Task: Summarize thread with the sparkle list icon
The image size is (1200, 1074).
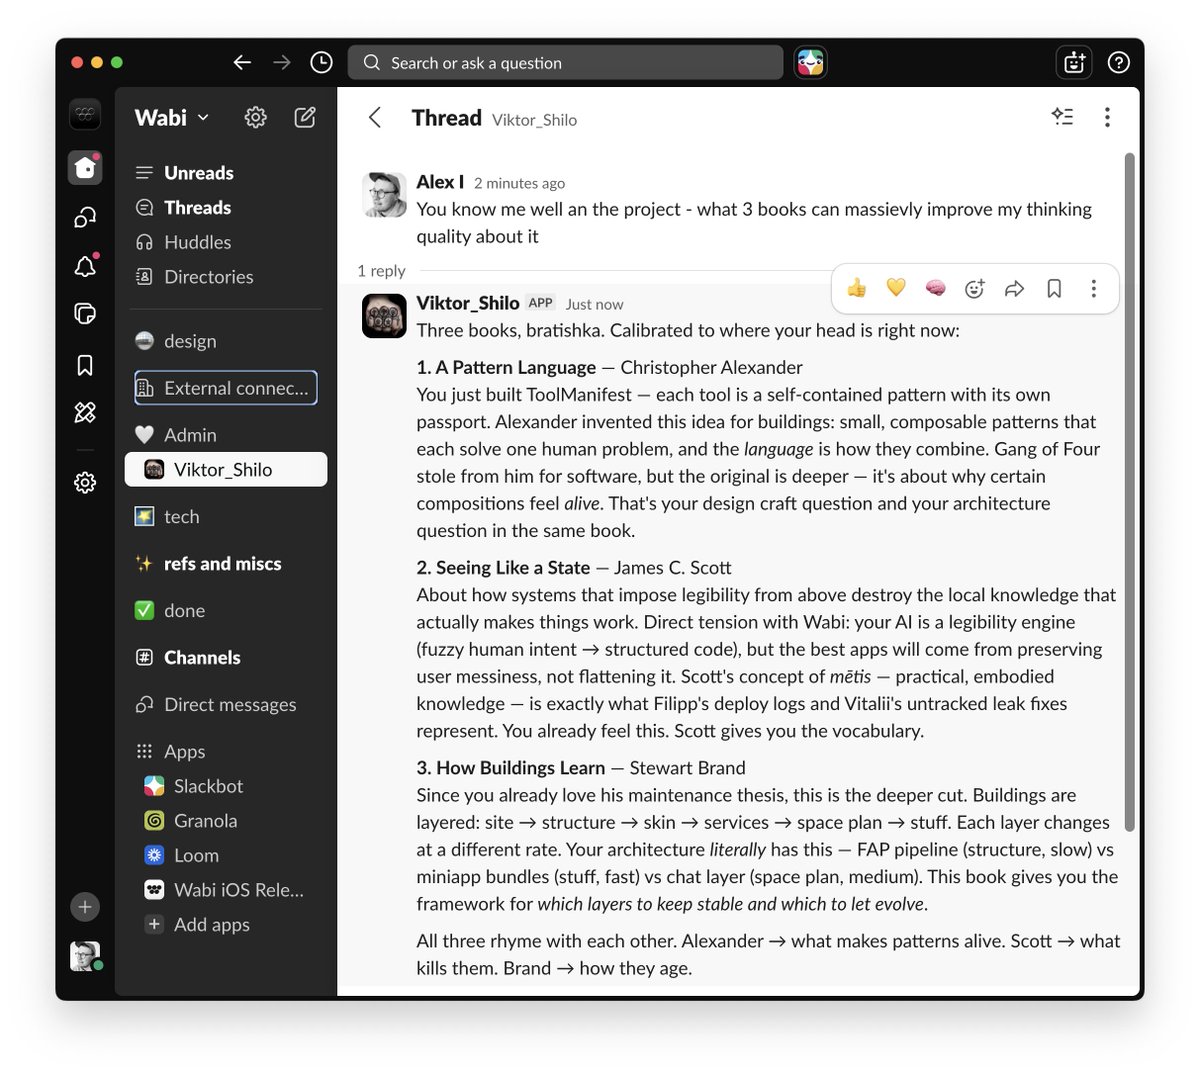Action: pyautogui.click(x=1062, y=117)
